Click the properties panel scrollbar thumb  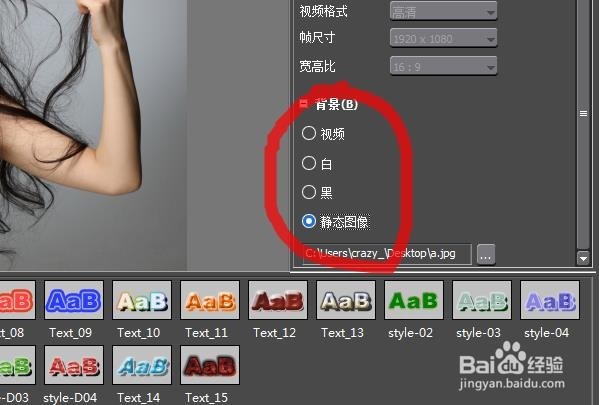(583, 113)
